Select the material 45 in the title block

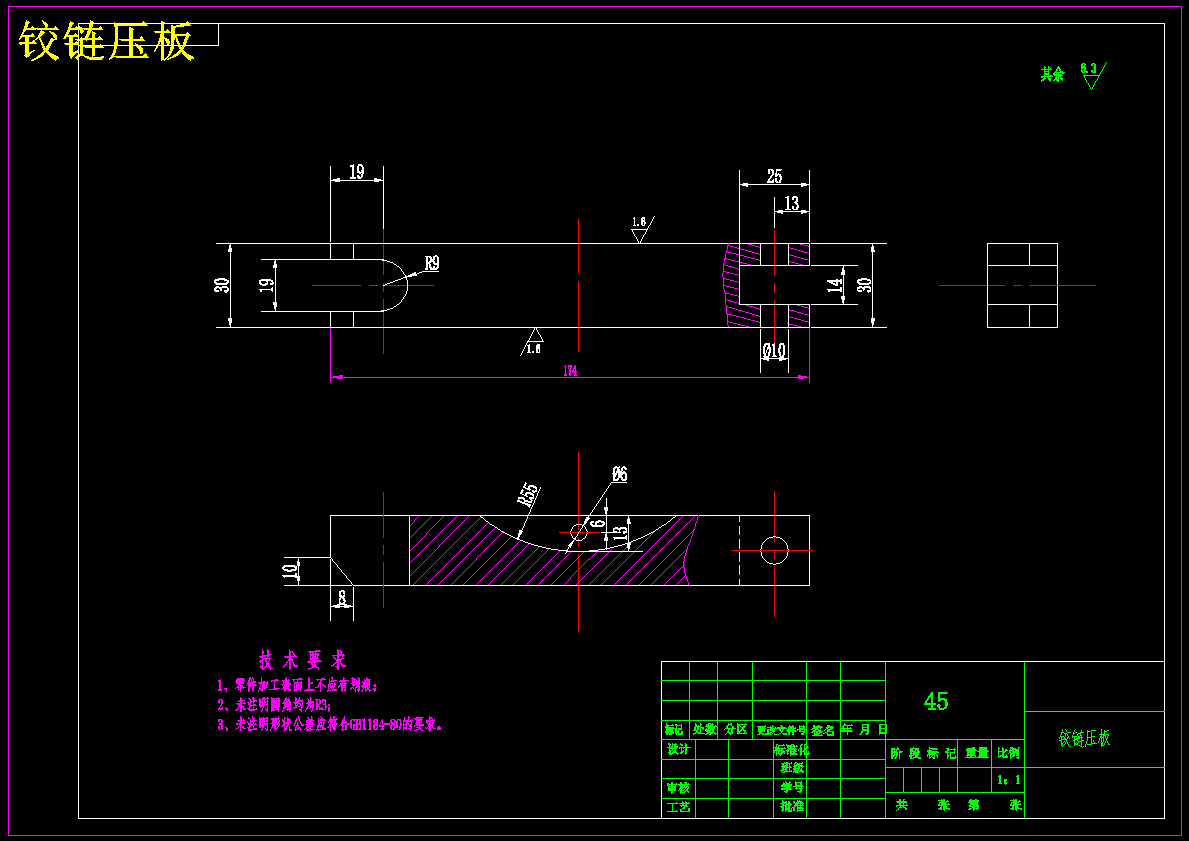(x=936, y=701)
